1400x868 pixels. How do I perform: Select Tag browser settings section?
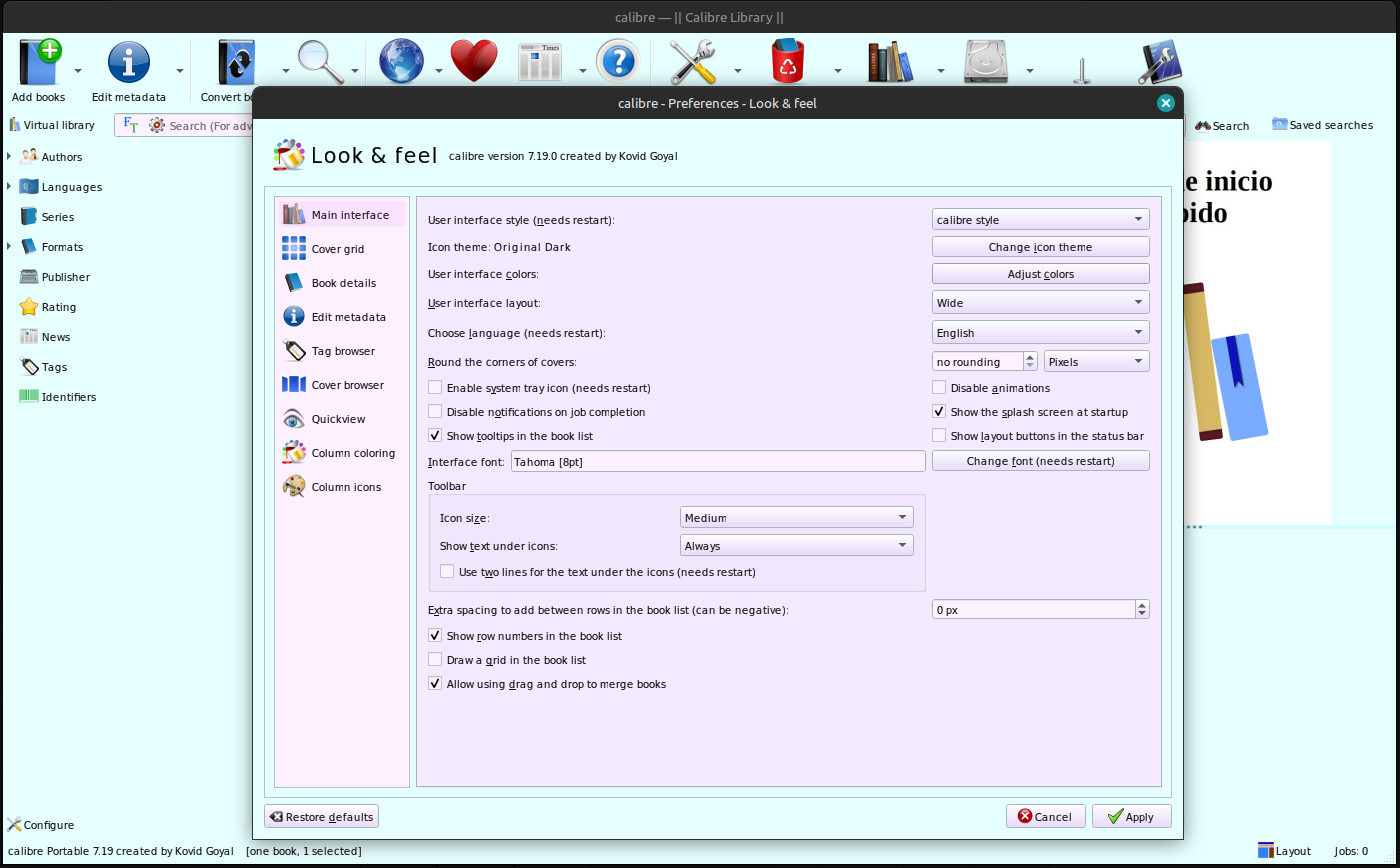pos(340,351)
